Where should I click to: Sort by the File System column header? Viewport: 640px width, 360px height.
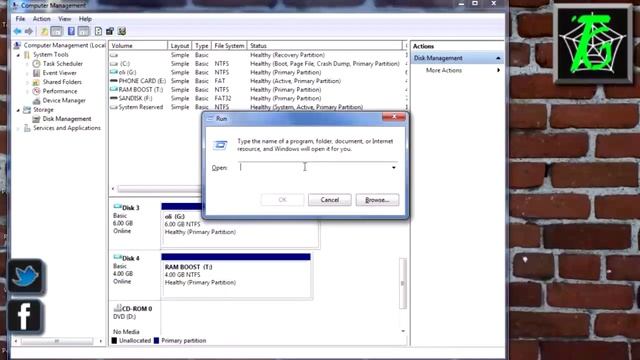point(229,46)
